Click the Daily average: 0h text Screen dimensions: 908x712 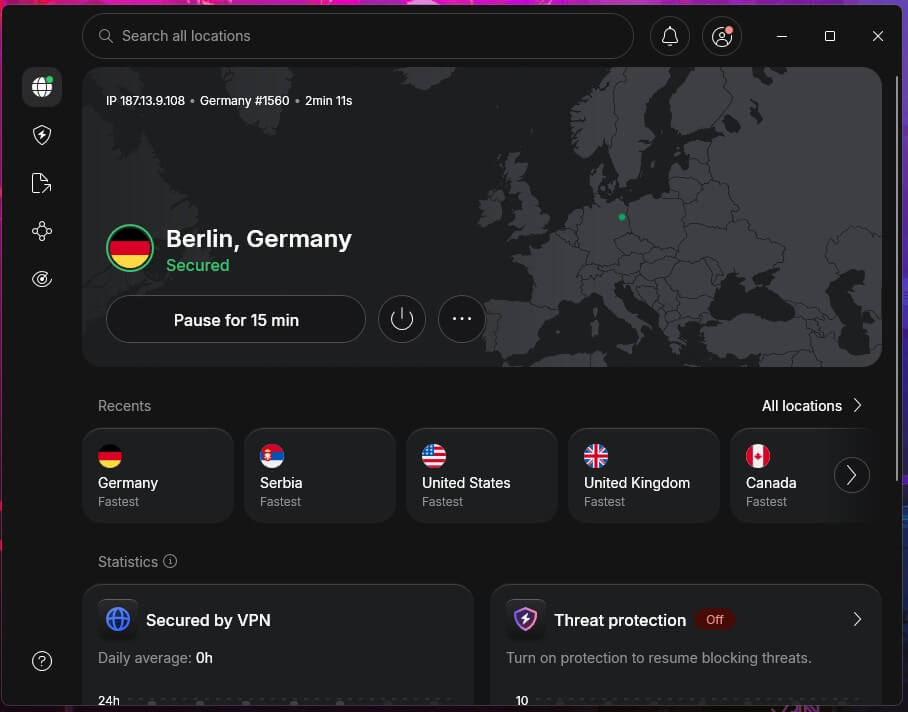155,658
